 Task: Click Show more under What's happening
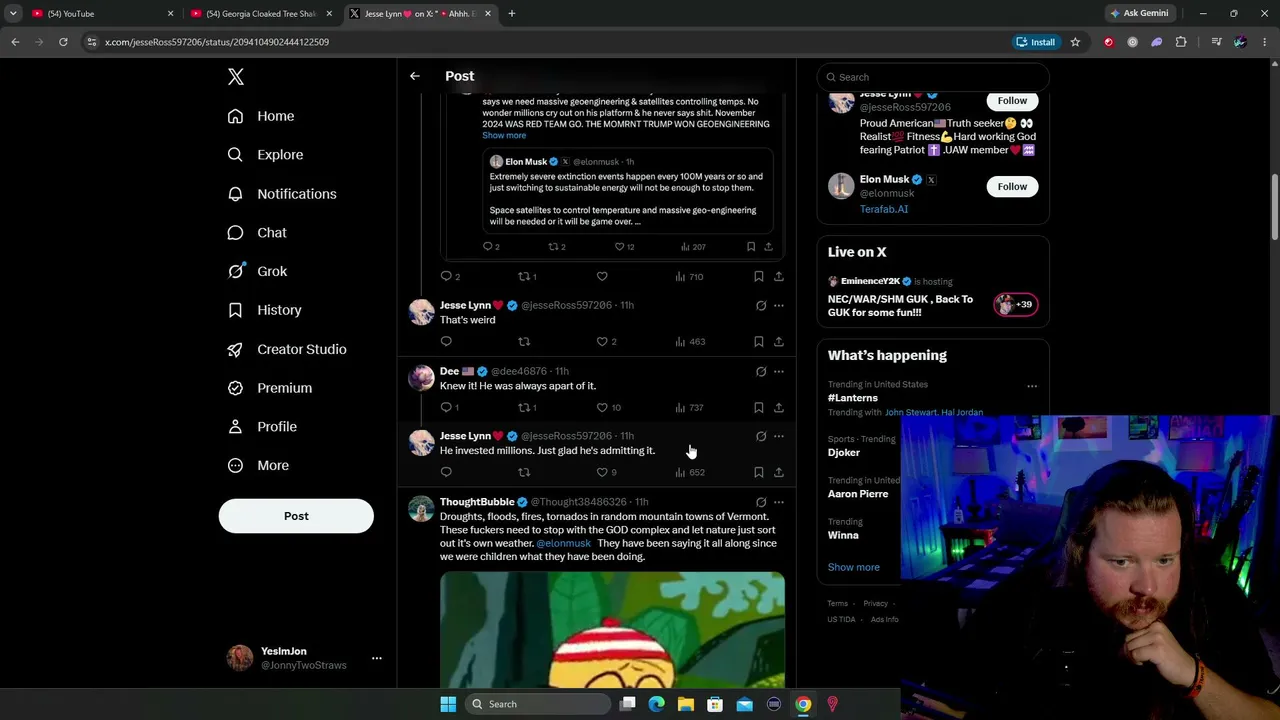[x=854, y=567]
